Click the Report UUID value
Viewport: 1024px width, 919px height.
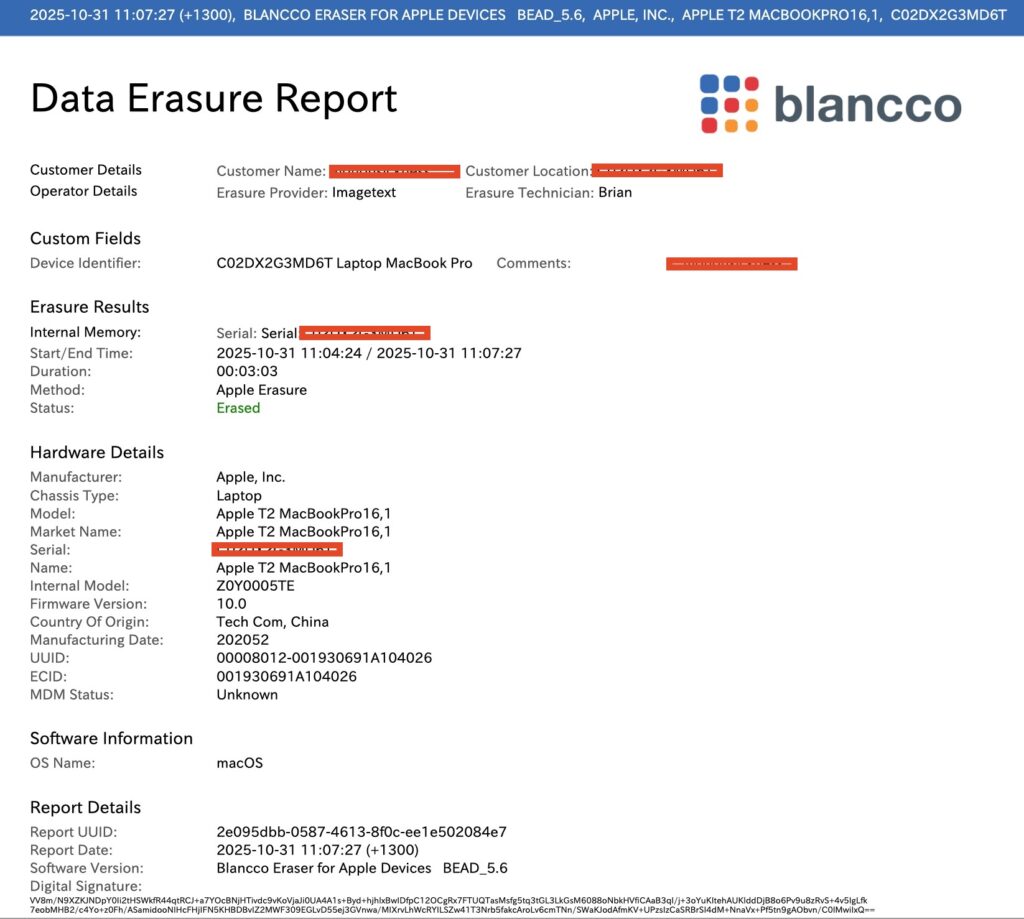pyautogui.click(x=361, y=832)
